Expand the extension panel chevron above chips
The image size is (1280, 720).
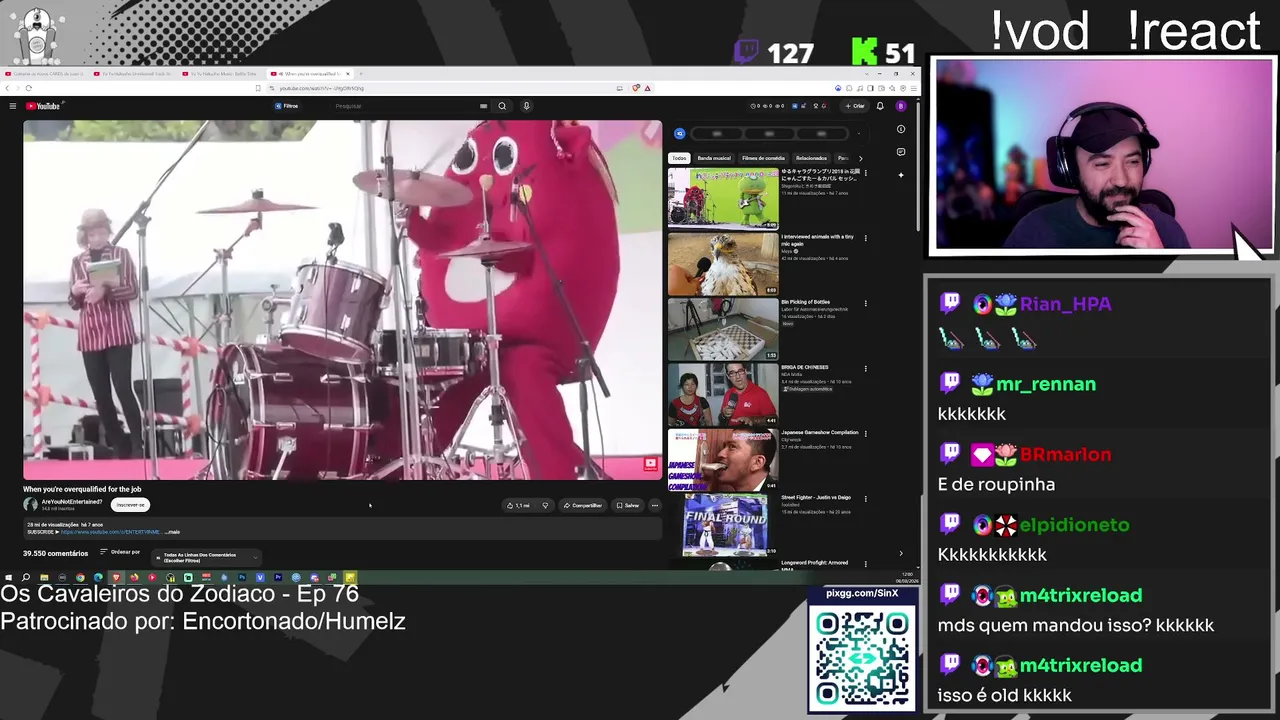click(859, 133)
